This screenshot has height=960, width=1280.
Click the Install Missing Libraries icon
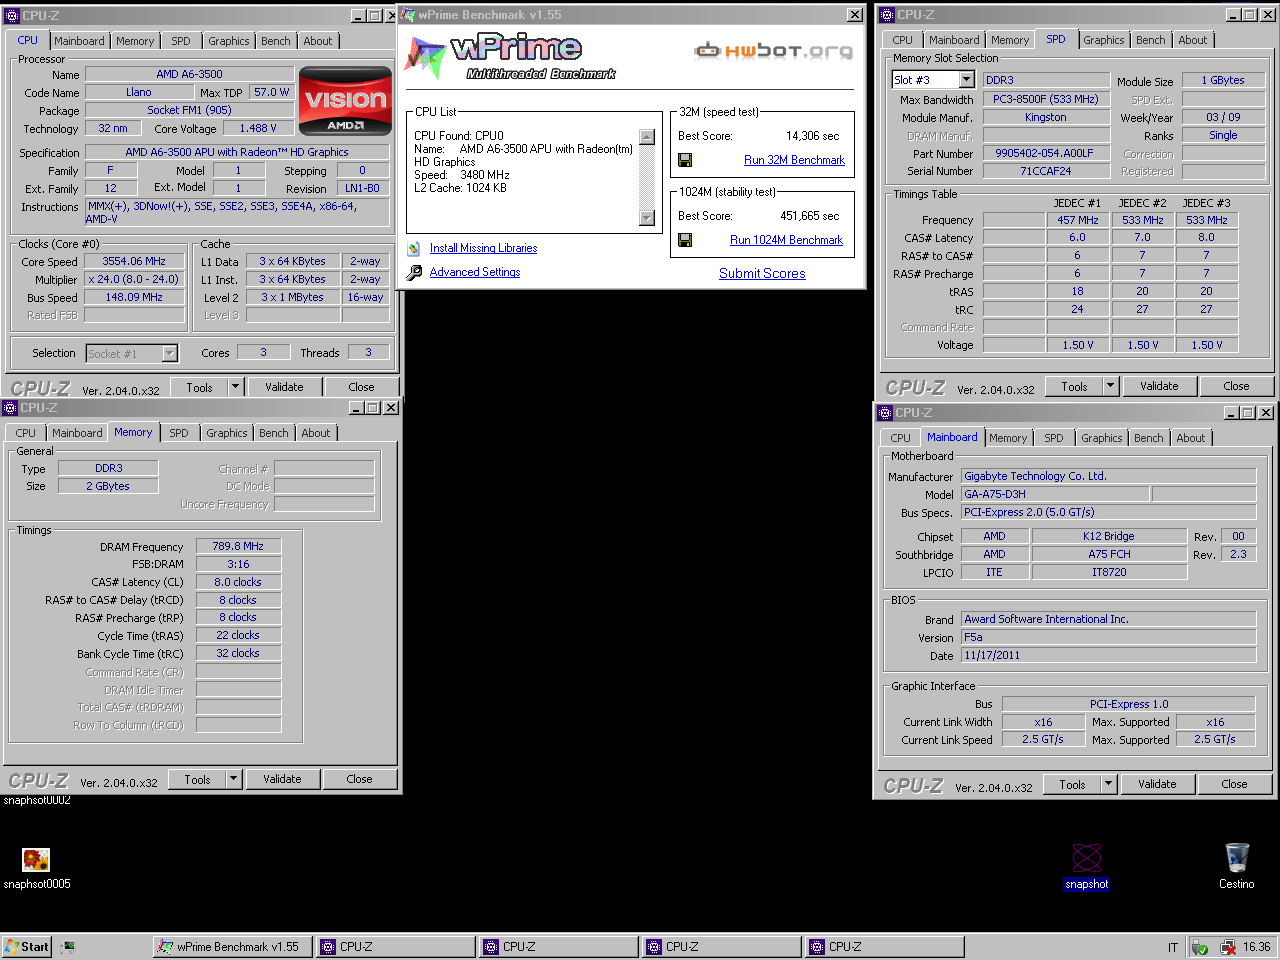pyautogui.click(x=414, y=249)
